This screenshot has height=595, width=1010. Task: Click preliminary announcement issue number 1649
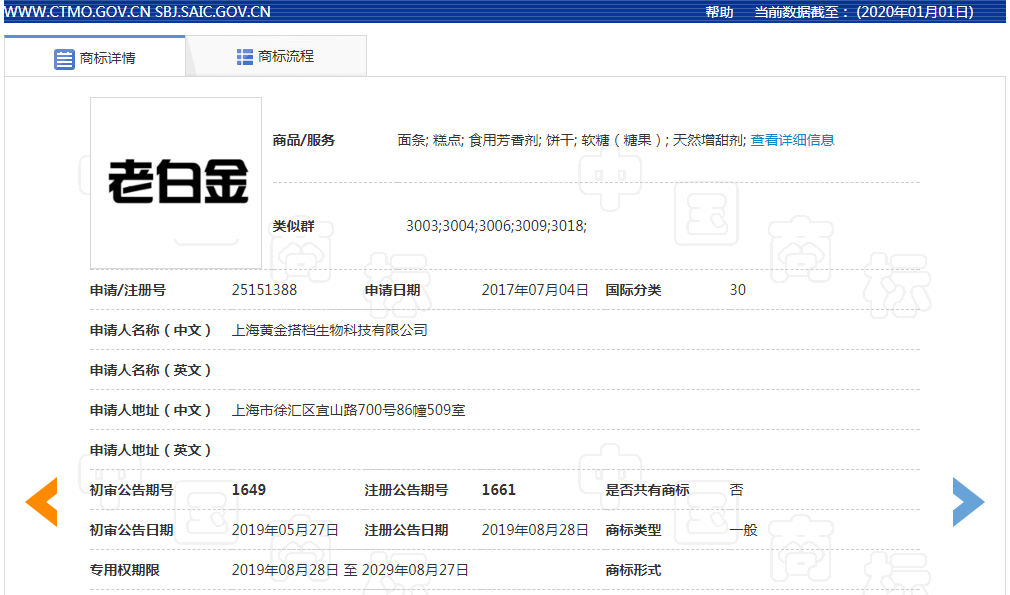249,490
